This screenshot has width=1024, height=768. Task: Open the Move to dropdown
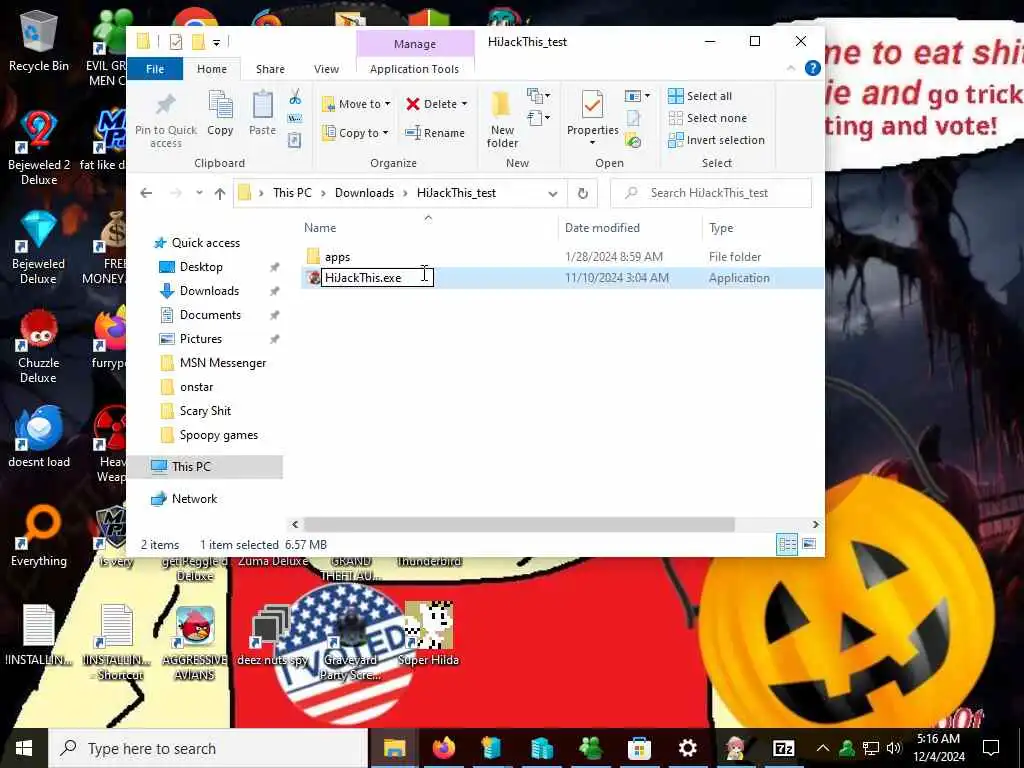point(357,104)
